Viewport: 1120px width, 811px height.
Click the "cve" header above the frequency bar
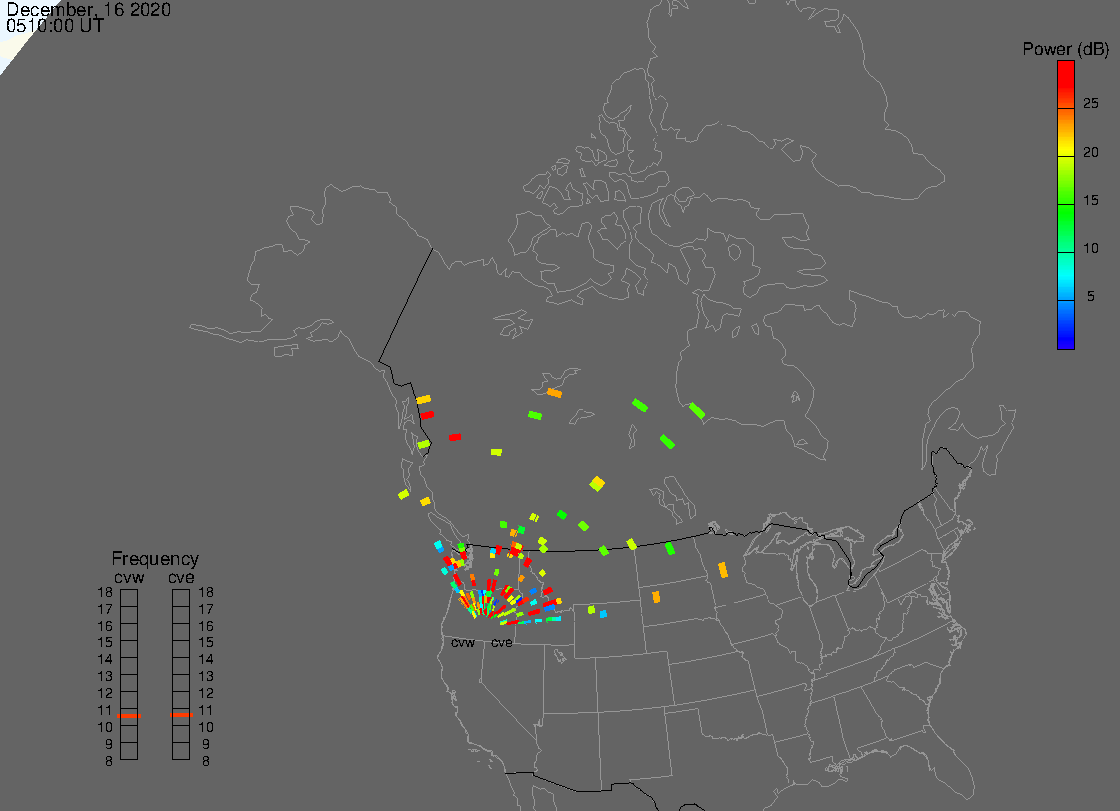(x=181, y=577)
